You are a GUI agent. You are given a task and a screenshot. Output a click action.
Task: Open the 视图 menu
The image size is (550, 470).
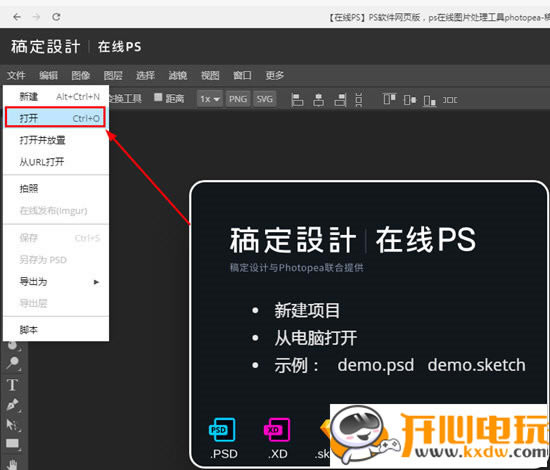tap(210, 75)
